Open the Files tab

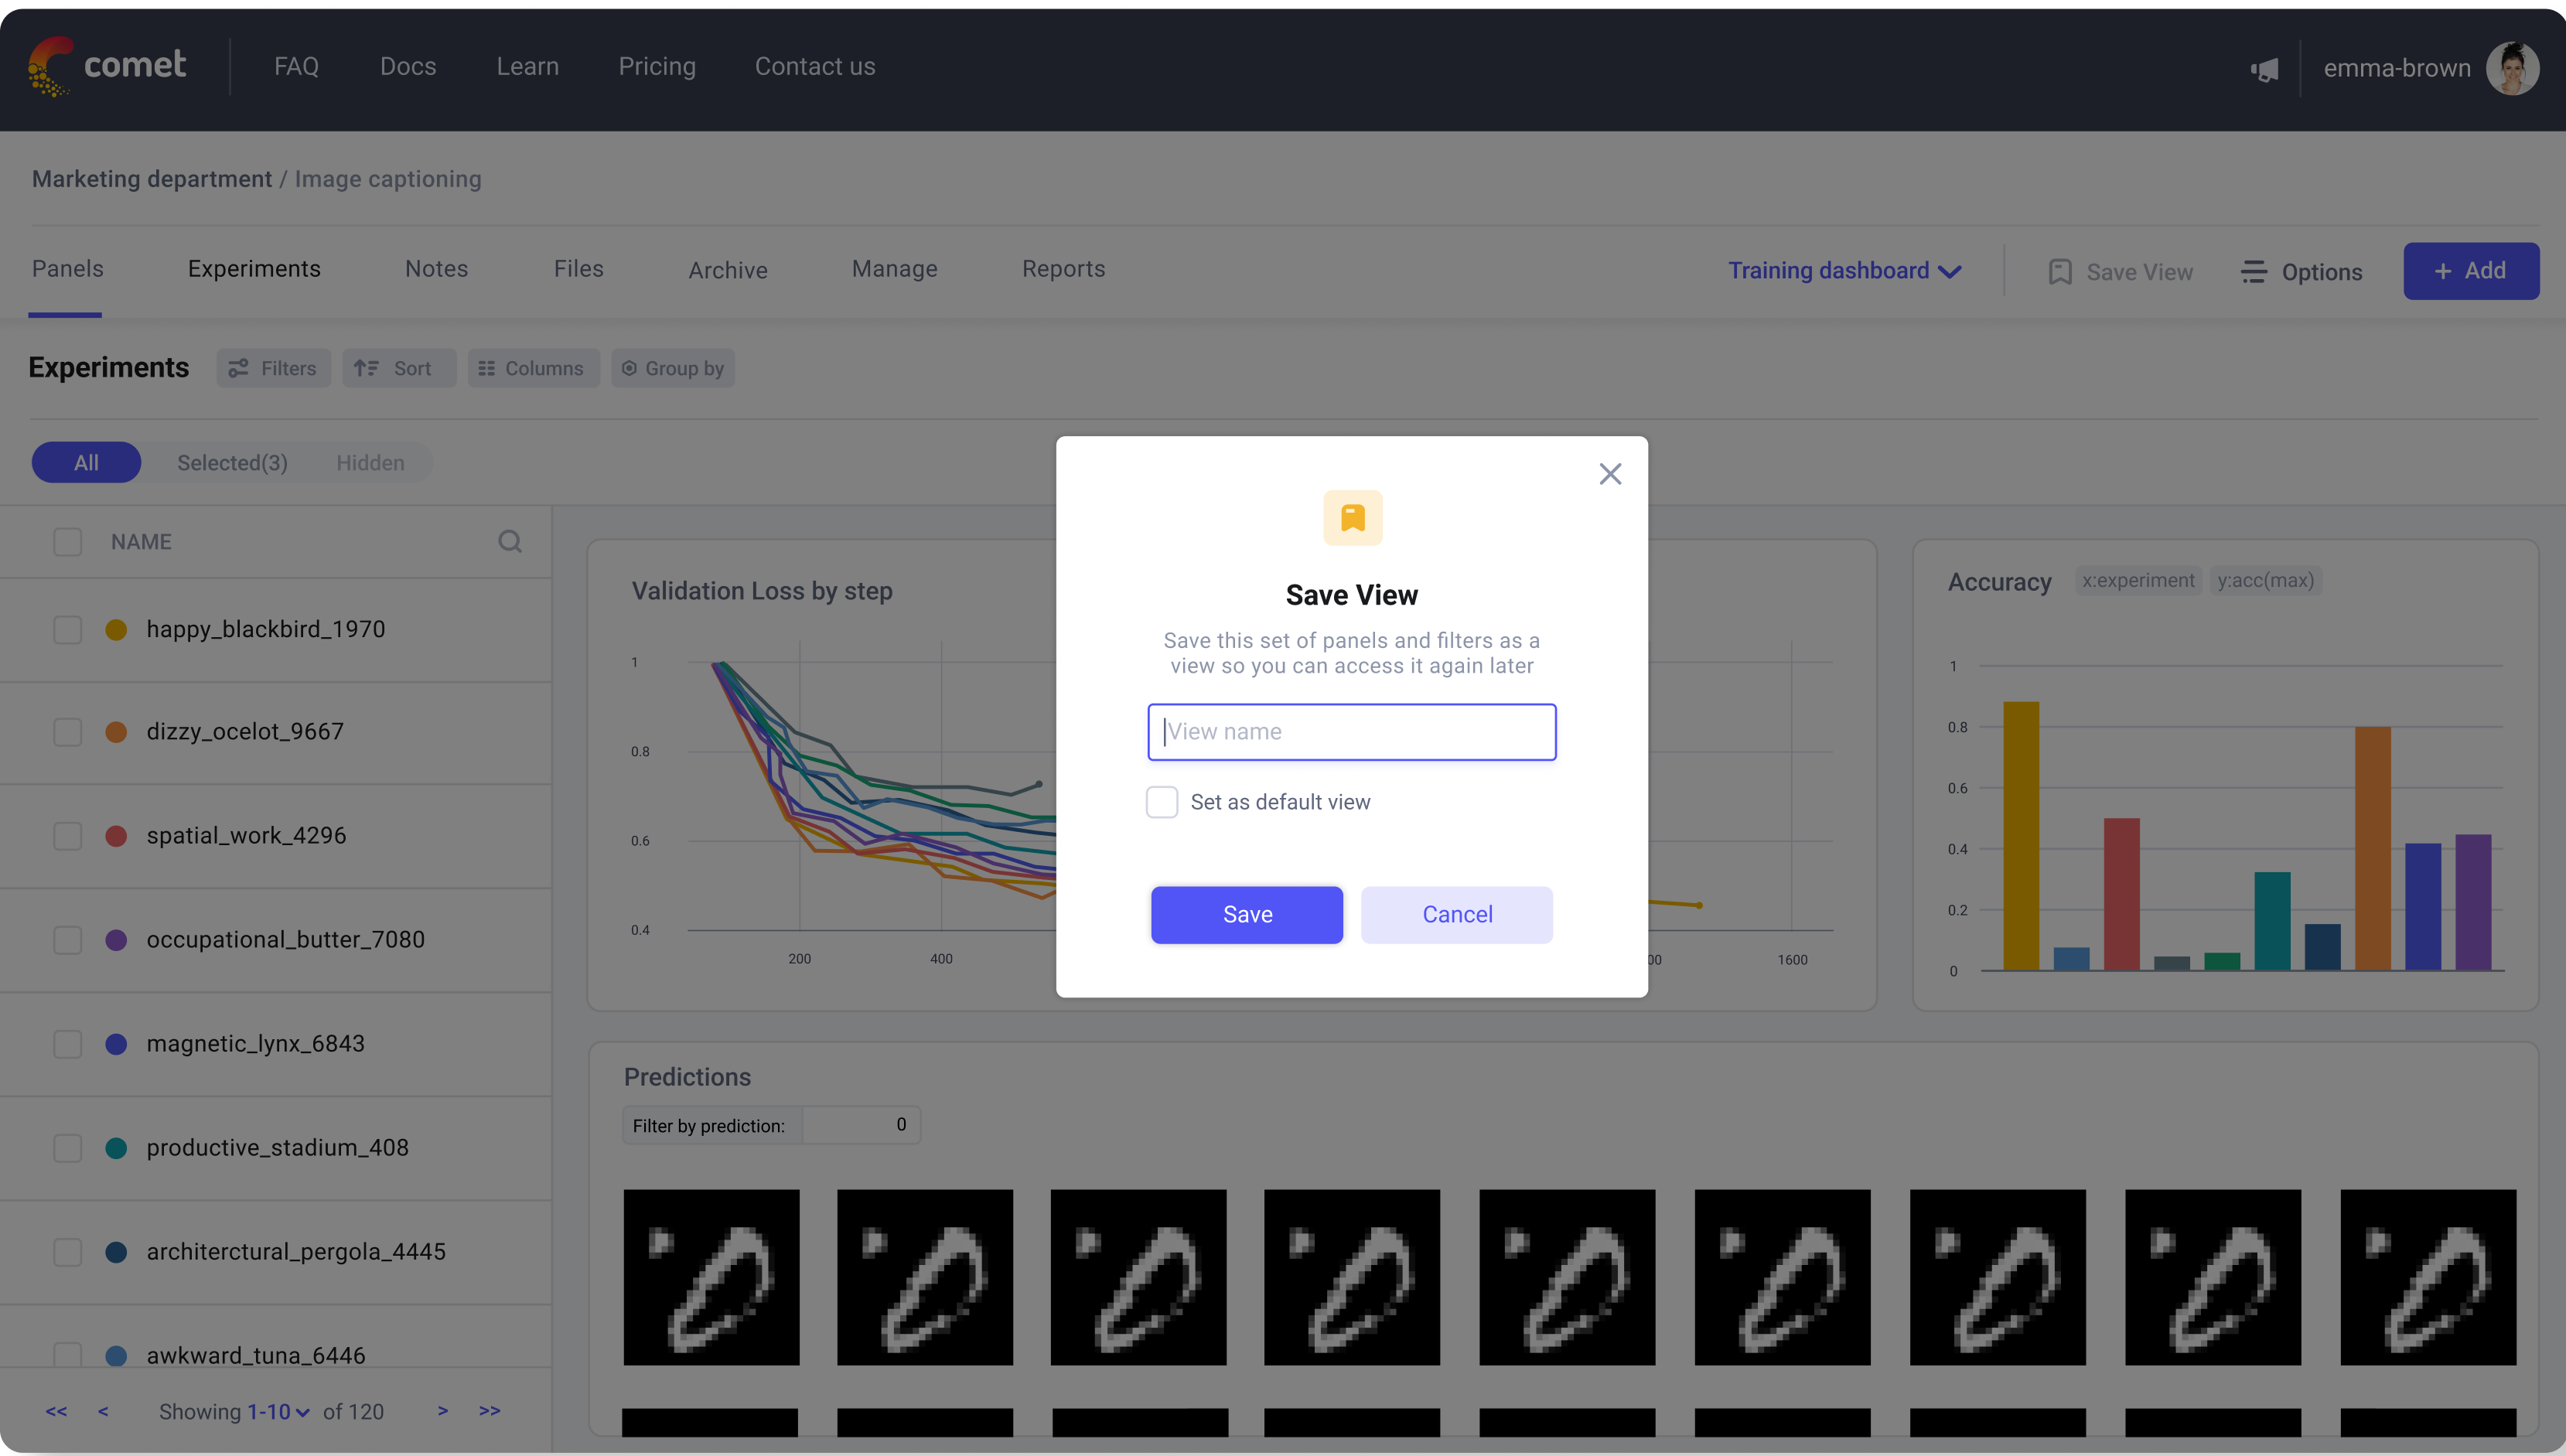coord(578,269)
